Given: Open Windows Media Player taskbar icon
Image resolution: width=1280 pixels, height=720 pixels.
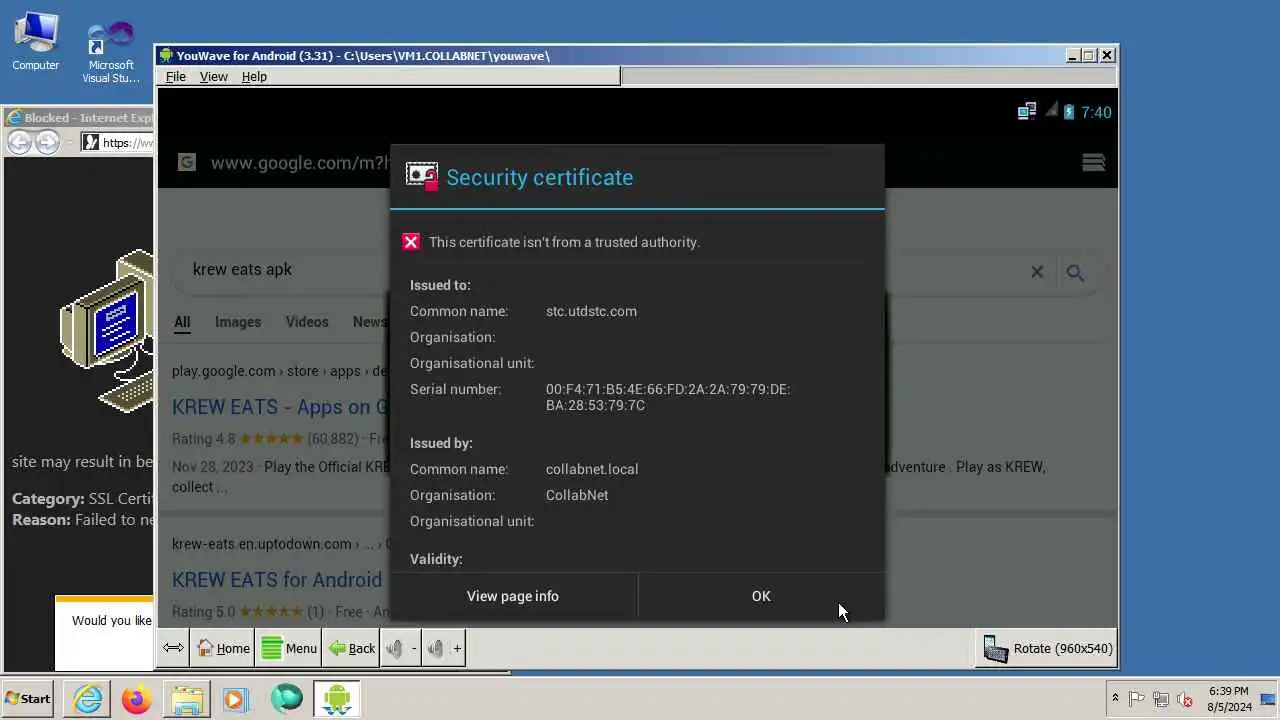Looking at the screenshot, I should point(236,699).
